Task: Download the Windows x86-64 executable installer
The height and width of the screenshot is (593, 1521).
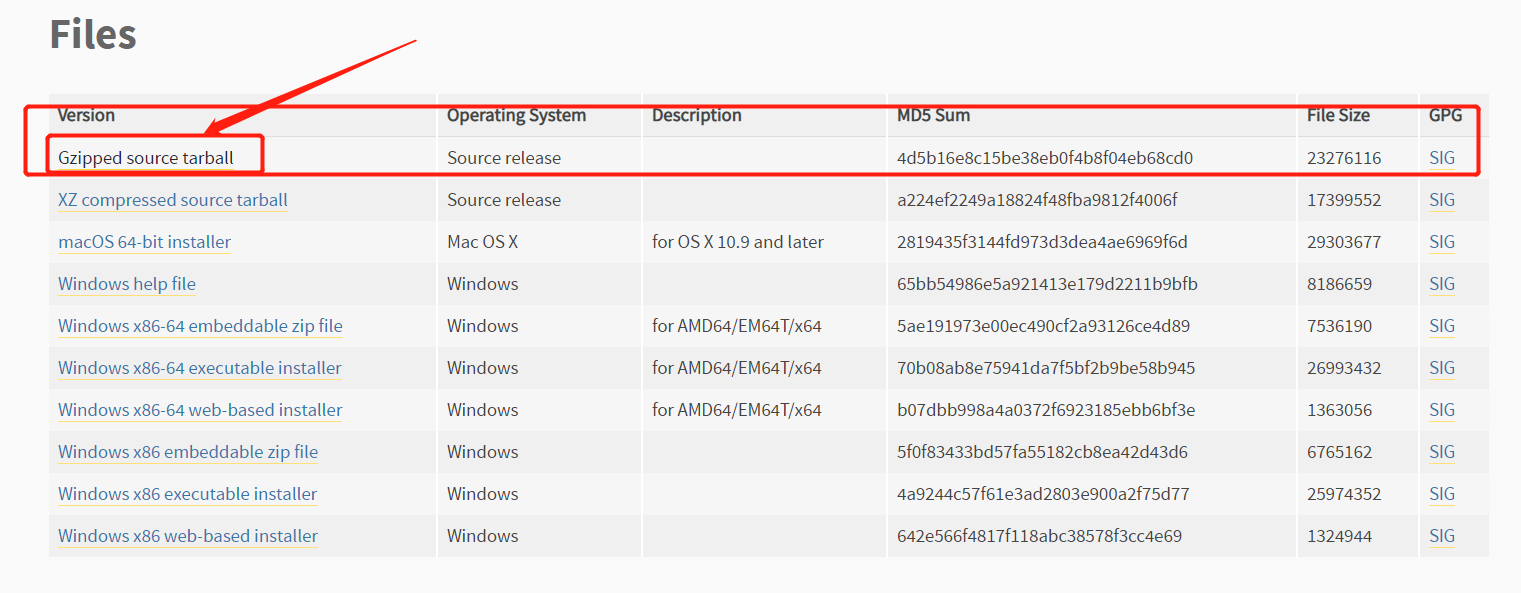Action: tap(199, 367)
